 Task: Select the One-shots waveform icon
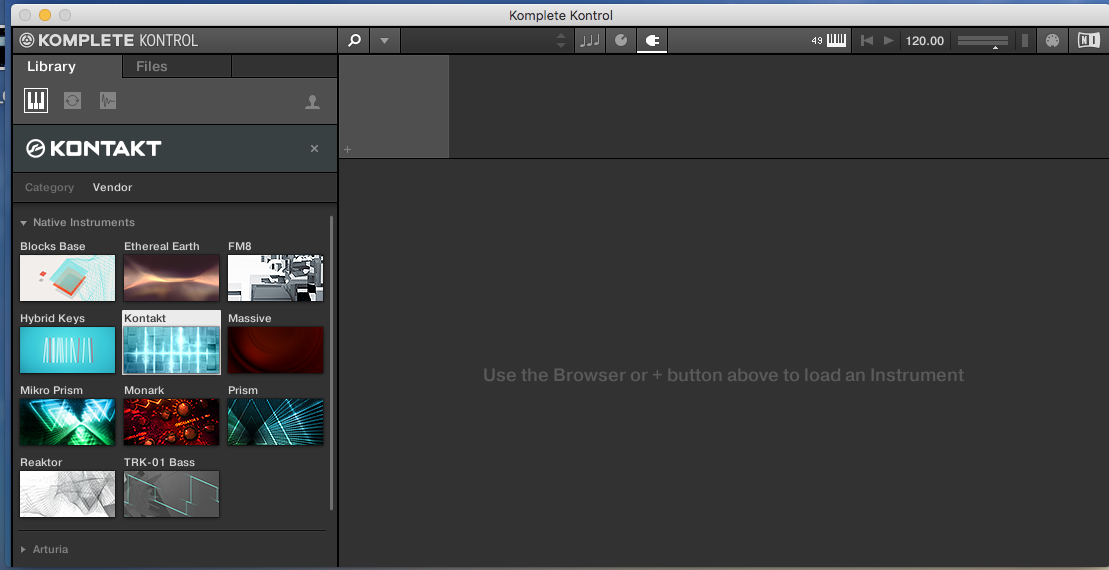108,100
